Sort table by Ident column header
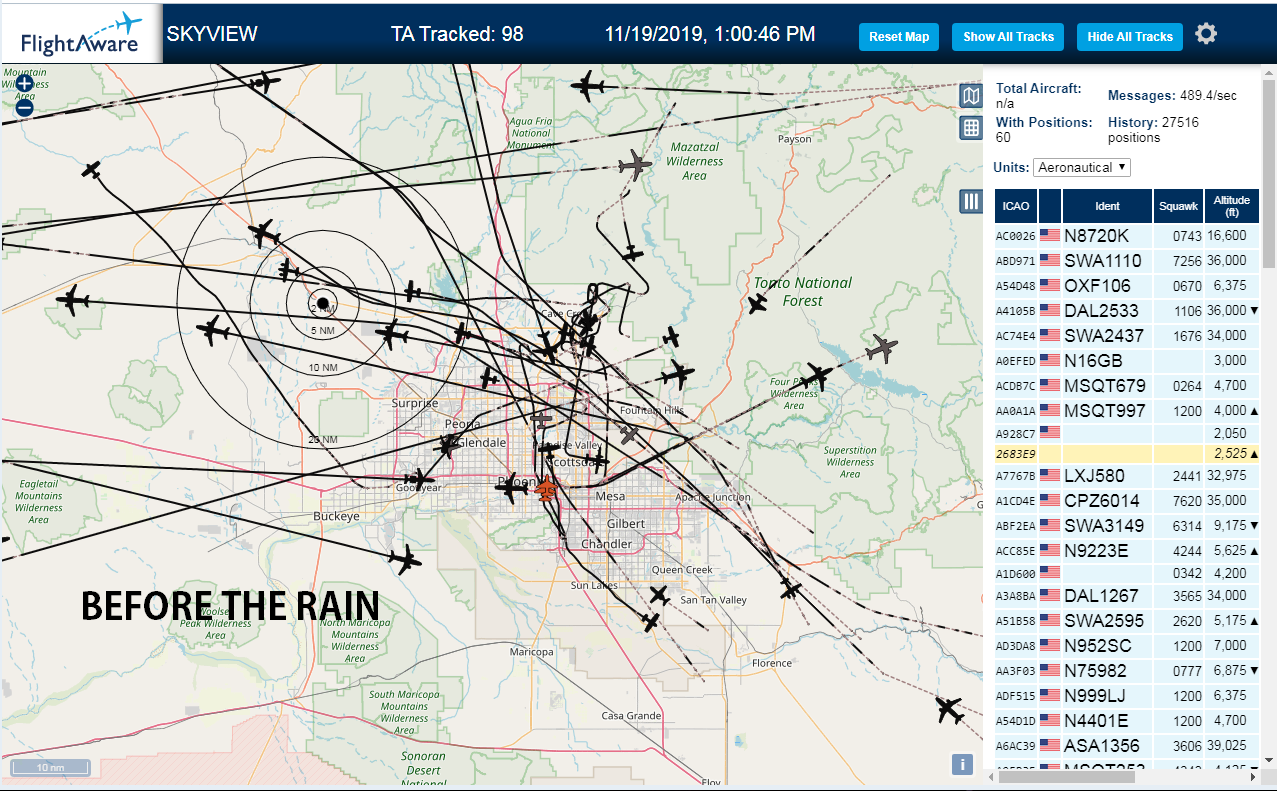This screenshot has width=1277, height=791. tap(1107, 206)
